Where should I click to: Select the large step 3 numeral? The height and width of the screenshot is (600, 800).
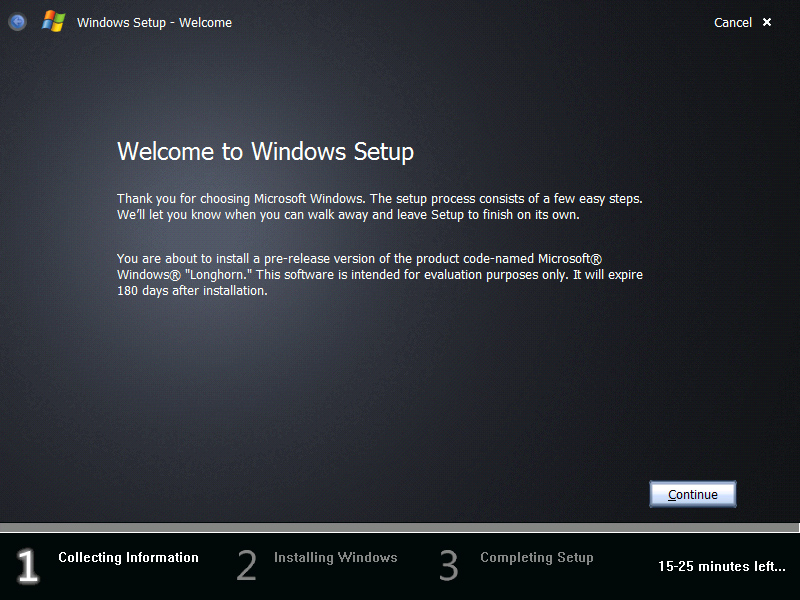coord(448,565)
